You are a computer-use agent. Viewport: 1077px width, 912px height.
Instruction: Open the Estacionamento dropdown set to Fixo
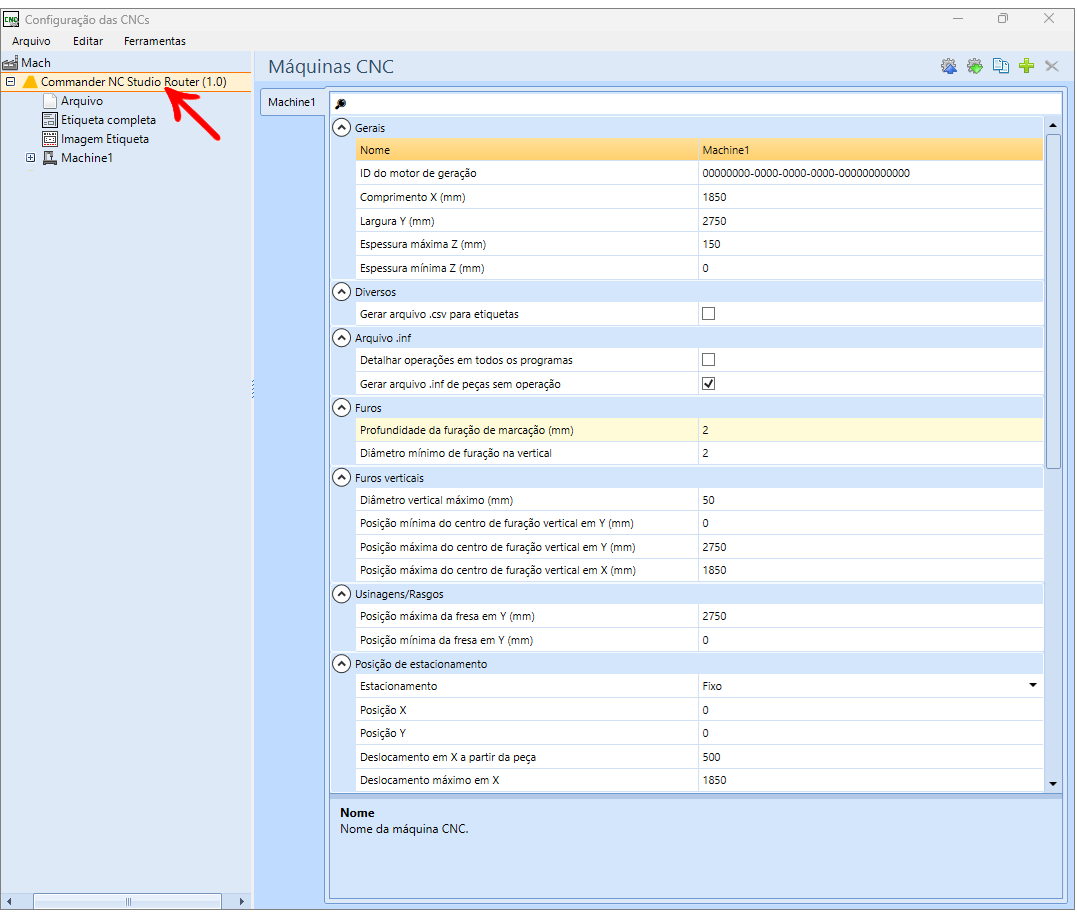(x=1032, y=686)
